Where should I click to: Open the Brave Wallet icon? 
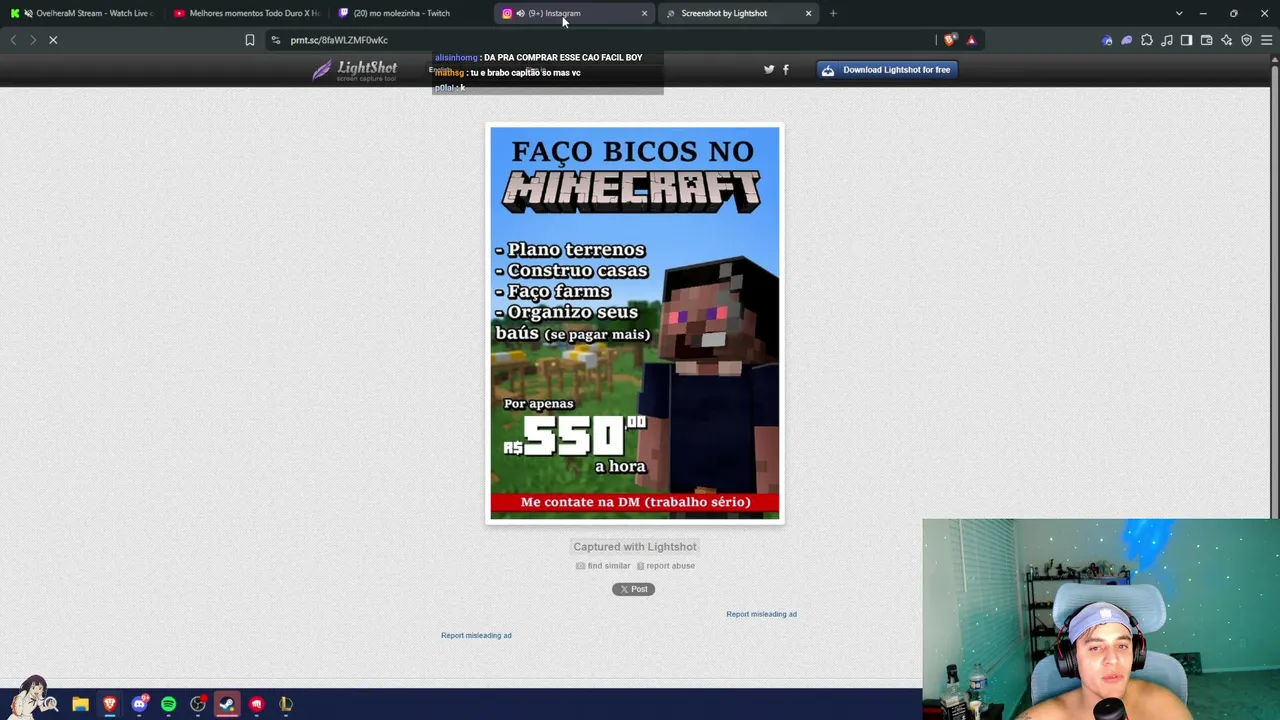click(1207, 40)
